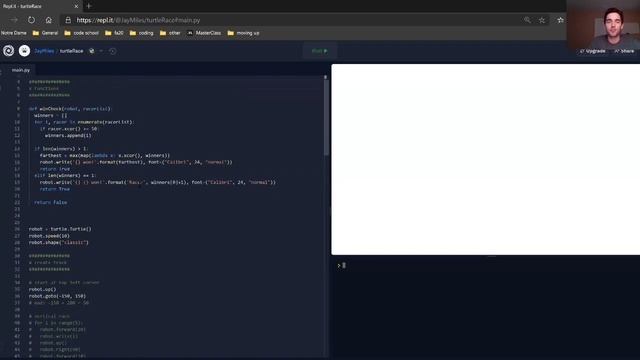The image size is (640, 360).
Task: Click the 'winners.append(i)' line
Action: click(x=68, y=136)
